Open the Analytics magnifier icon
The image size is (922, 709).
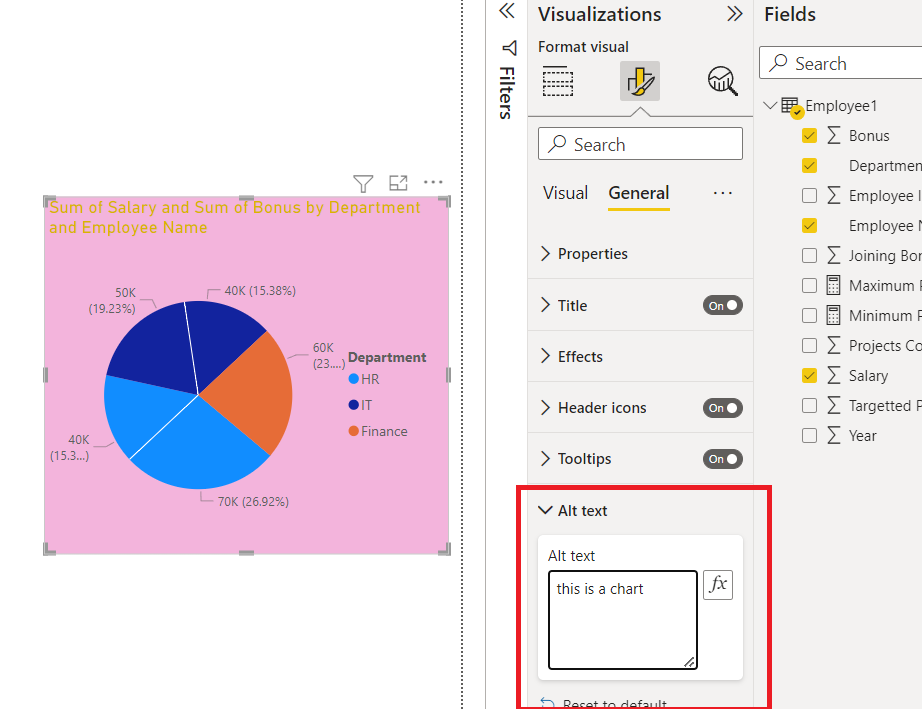tap(722, 81)
